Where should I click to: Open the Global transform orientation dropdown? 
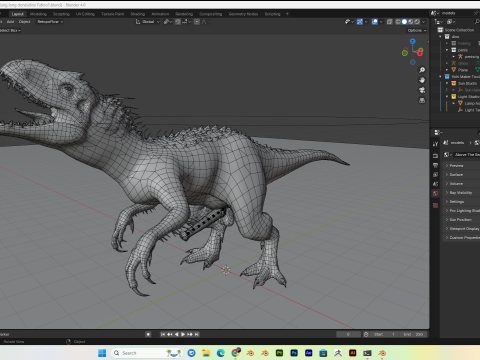[148, 22]
